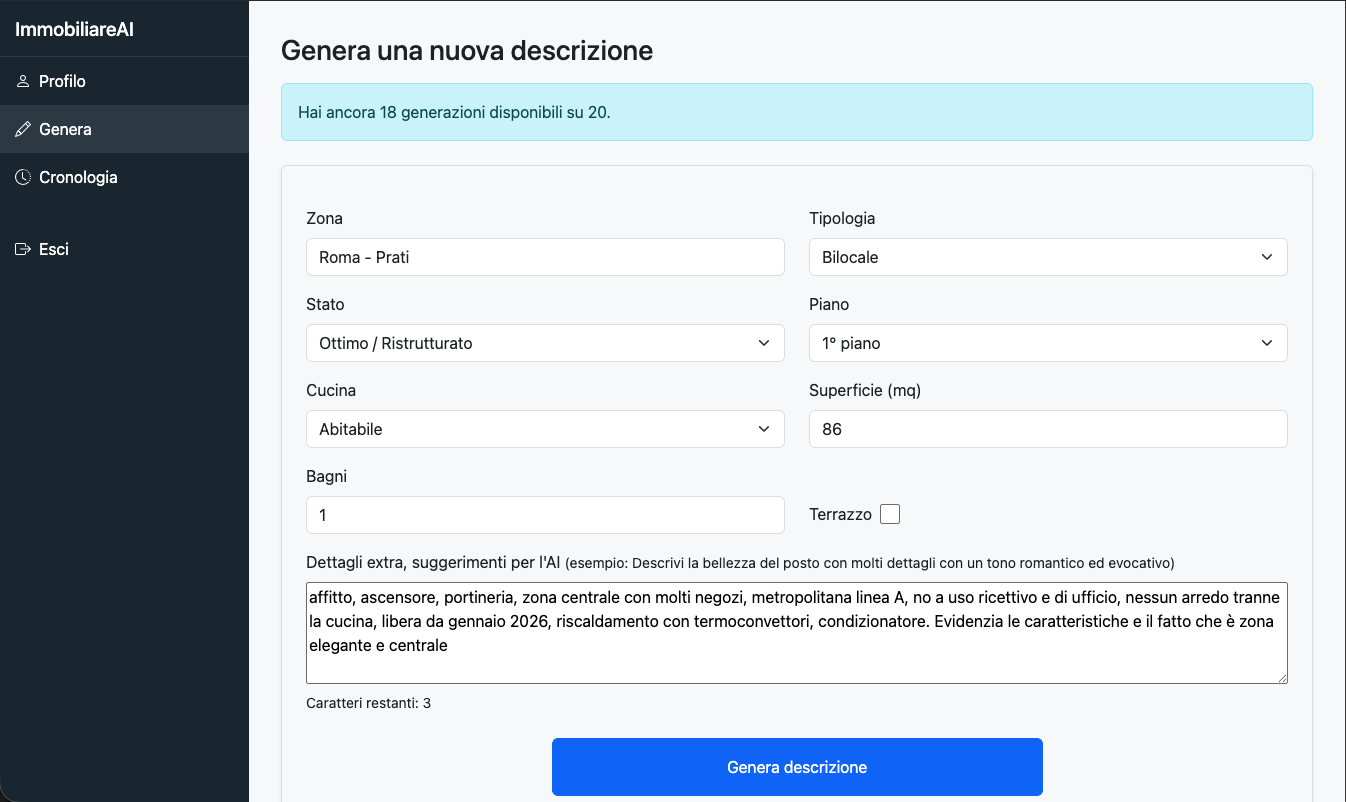Open the Cronologia menu item

coord(124,177)
